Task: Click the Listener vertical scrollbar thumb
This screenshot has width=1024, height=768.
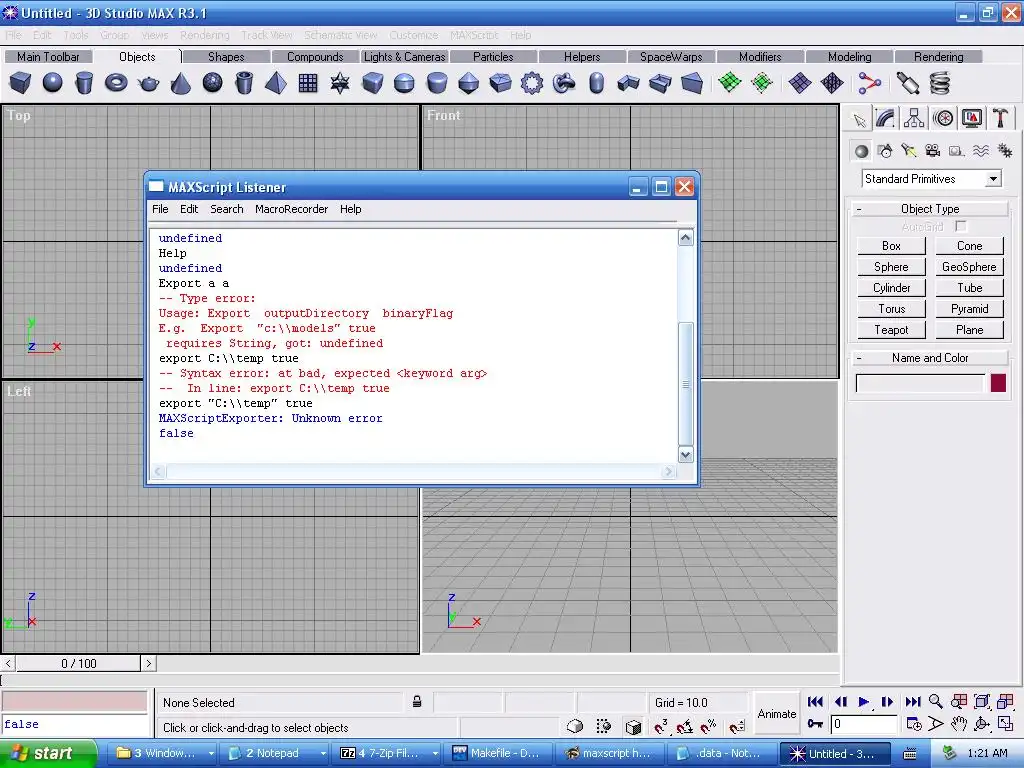Action: [x=685, y=383]
